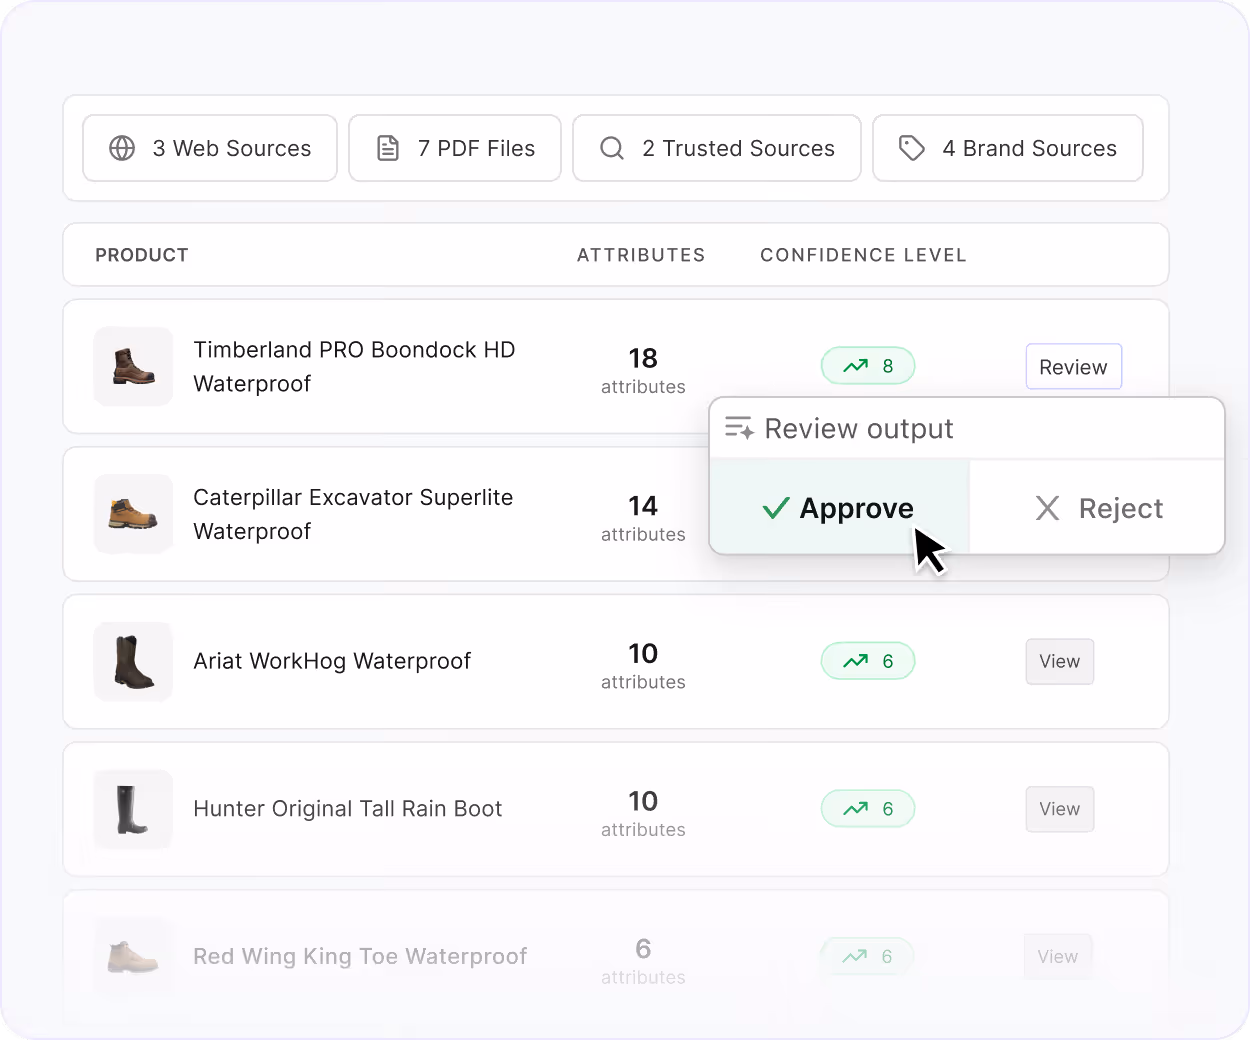The height and width of the screenshot is (1040, 1250).
Task: Select the Caterpillar Excavator boot thumbnail
Action: [133, 514]
